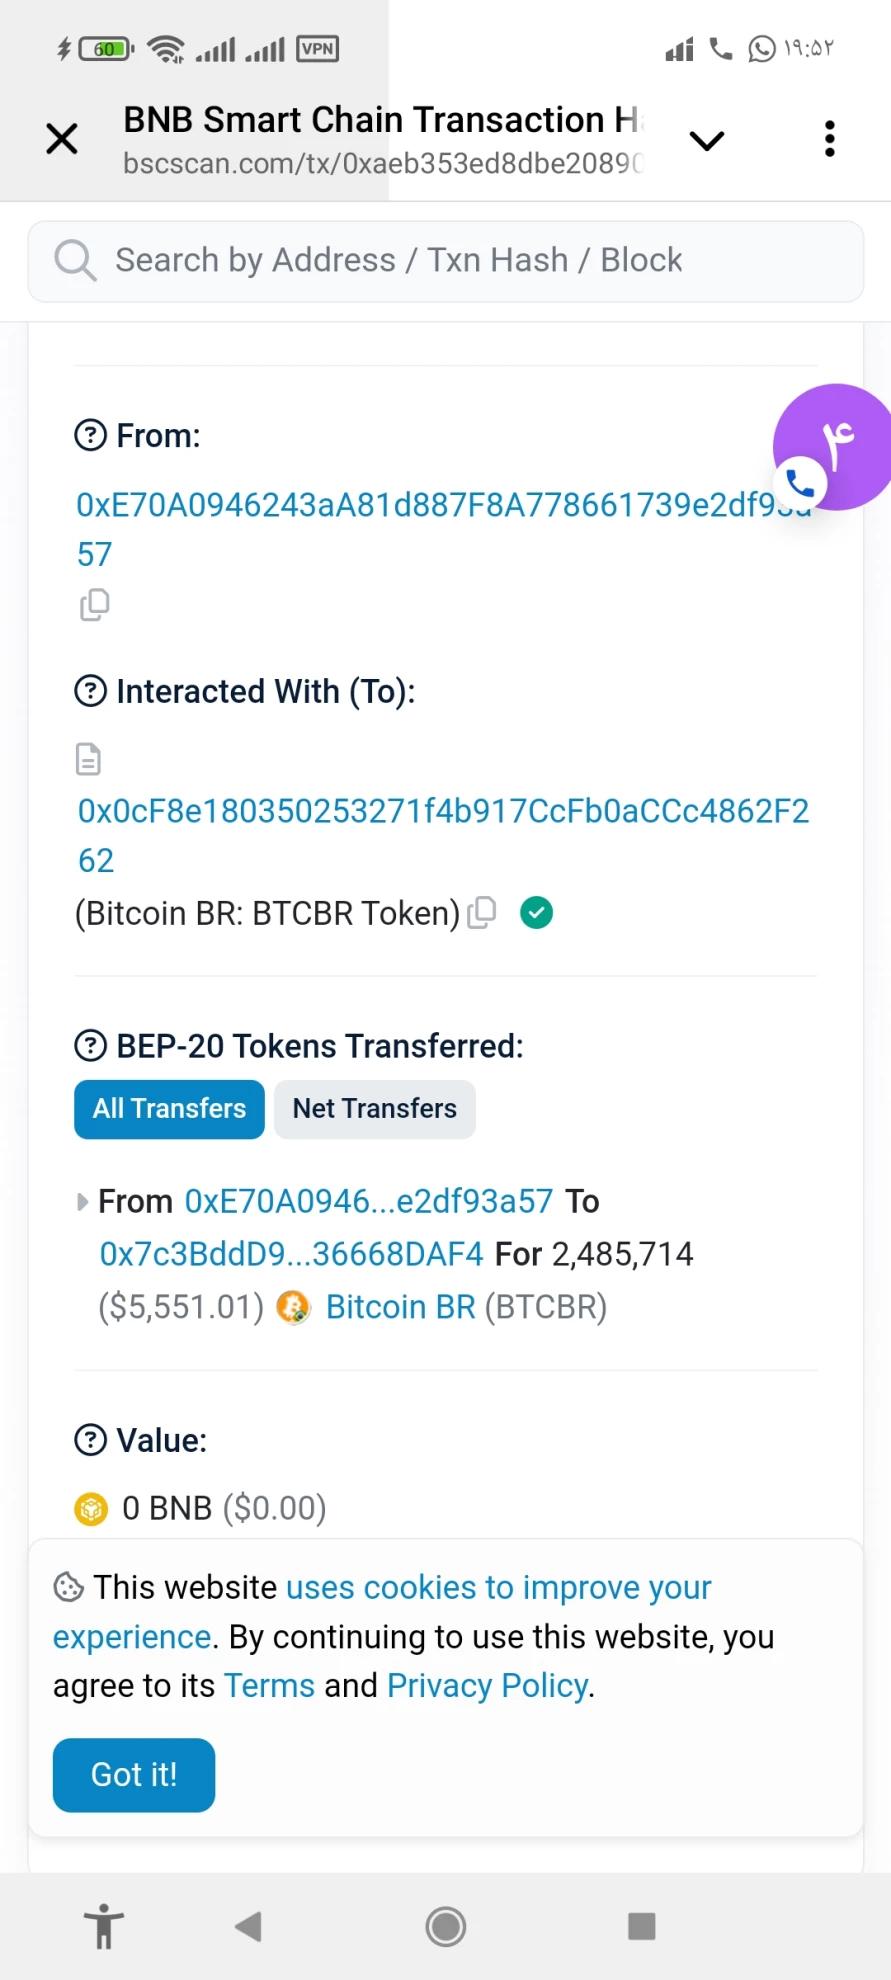
Task: Expand the page title dropdown chevron
Action: (x=707, y=140)
